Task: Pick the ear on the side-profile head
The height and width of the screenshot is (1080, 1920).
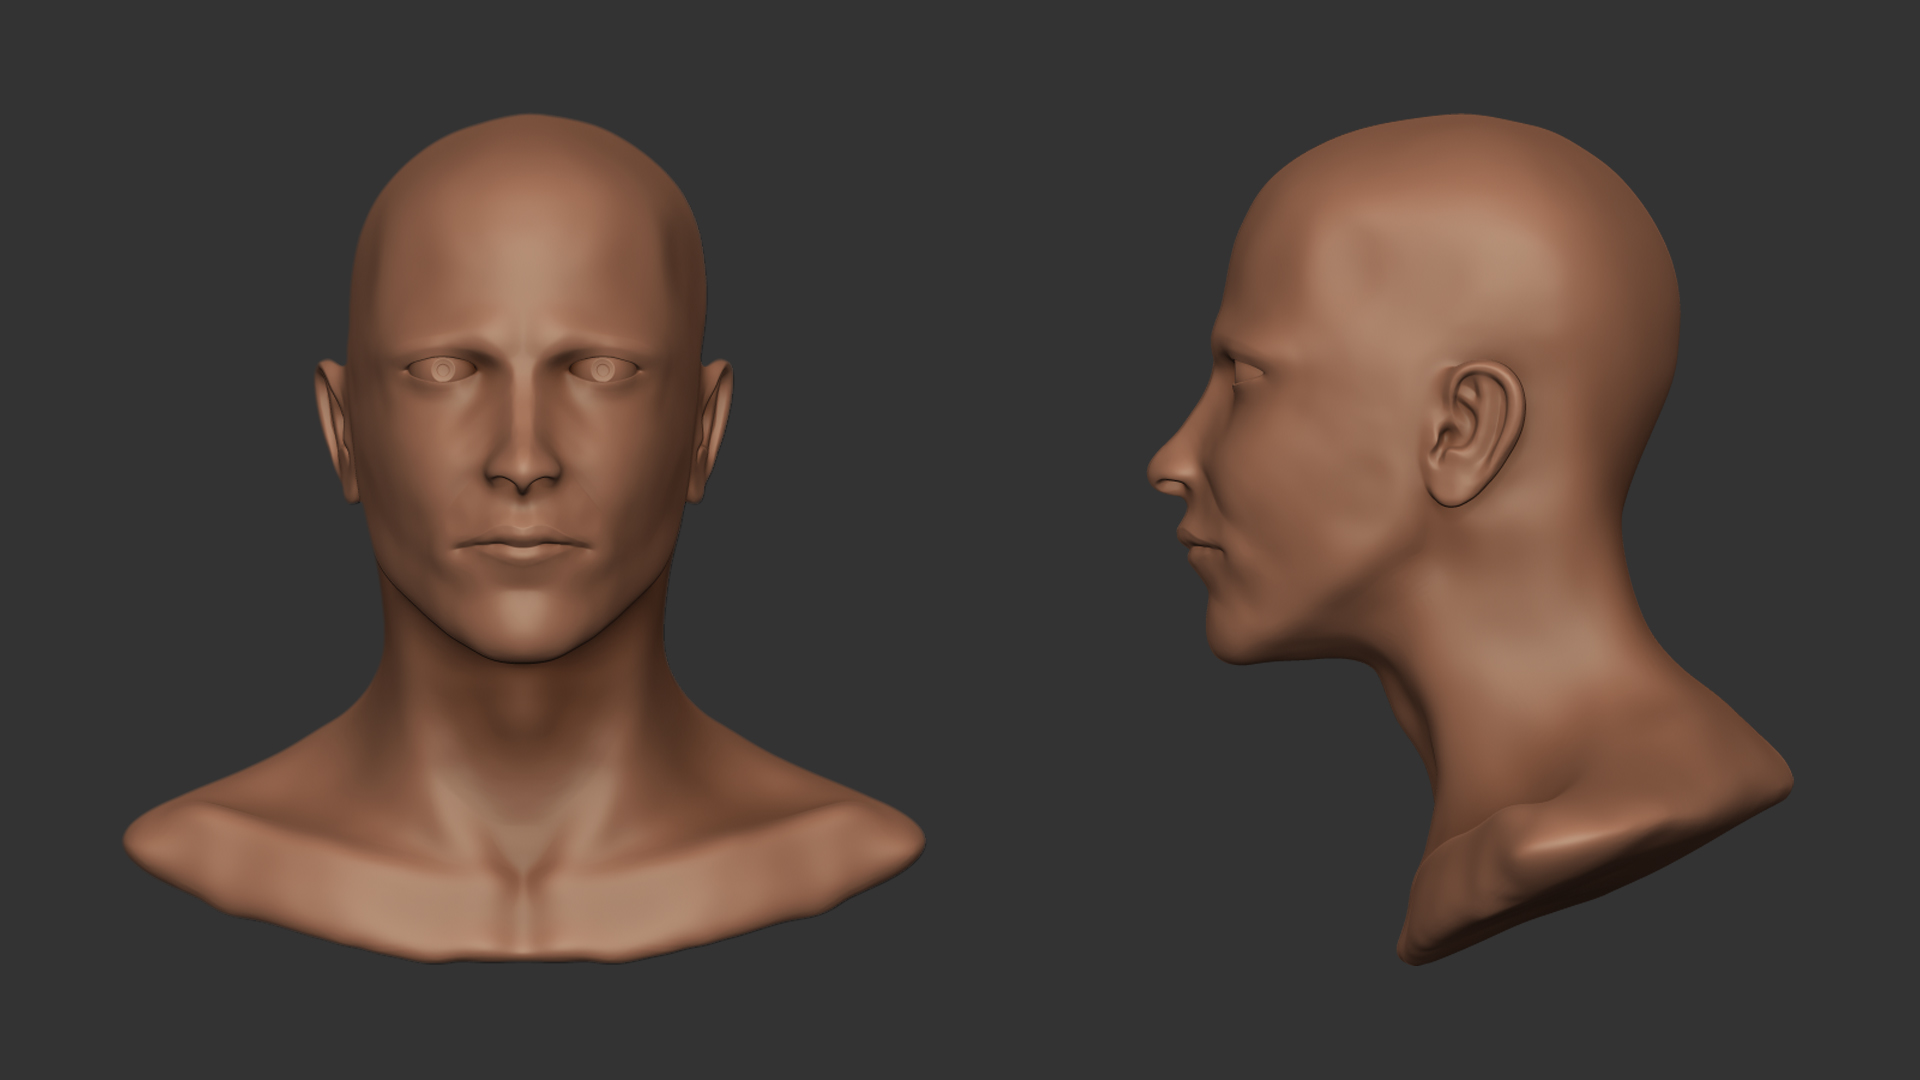Action: click(1474, 434)
